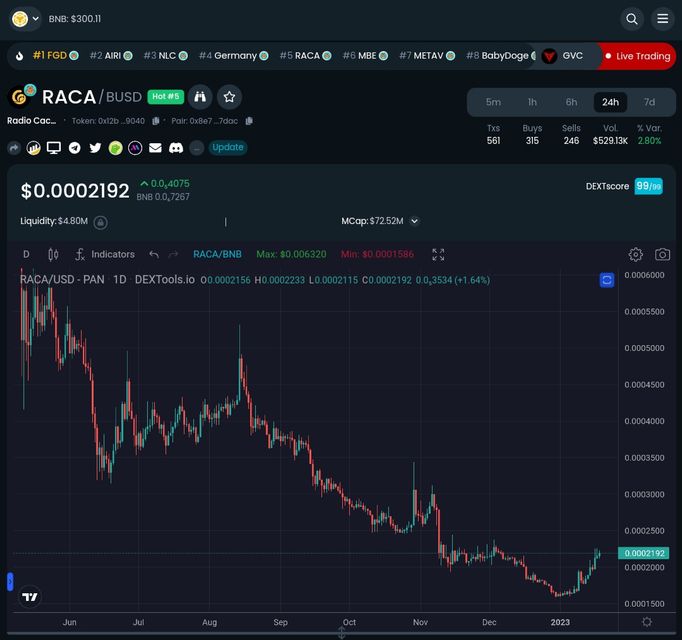682x640 pixels.
Task: Open the green CoinGecko icon link
Action: click(115, 148)
